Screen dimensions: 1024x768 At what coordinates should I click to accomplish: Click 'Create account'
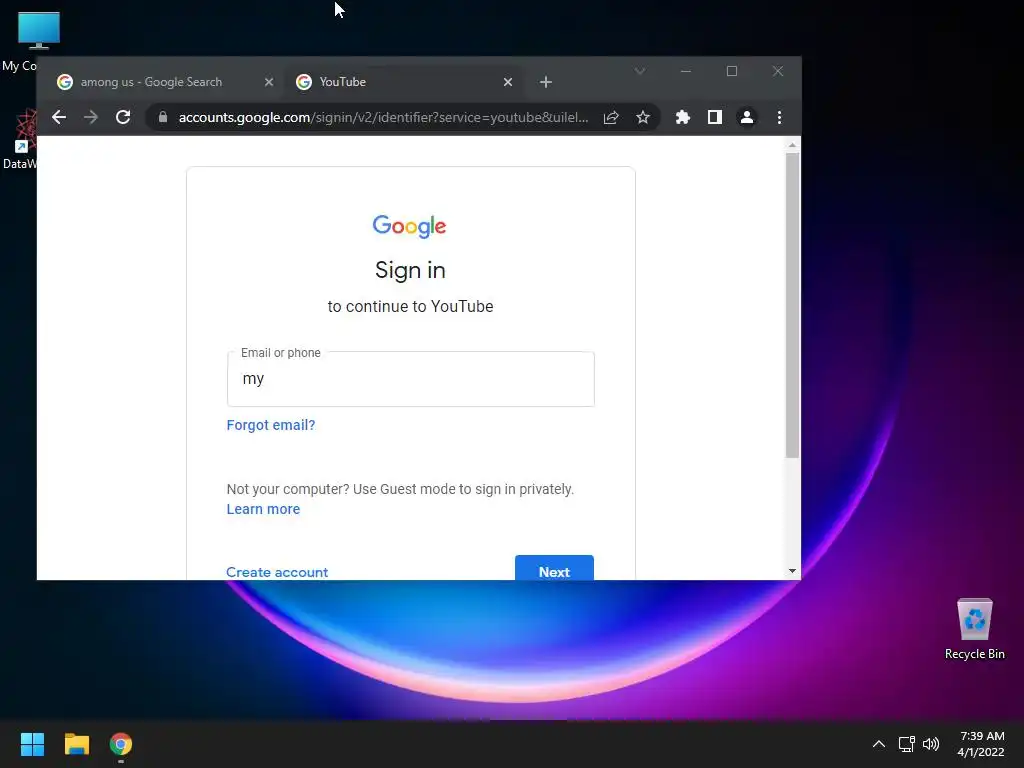(x=277, y=572)
